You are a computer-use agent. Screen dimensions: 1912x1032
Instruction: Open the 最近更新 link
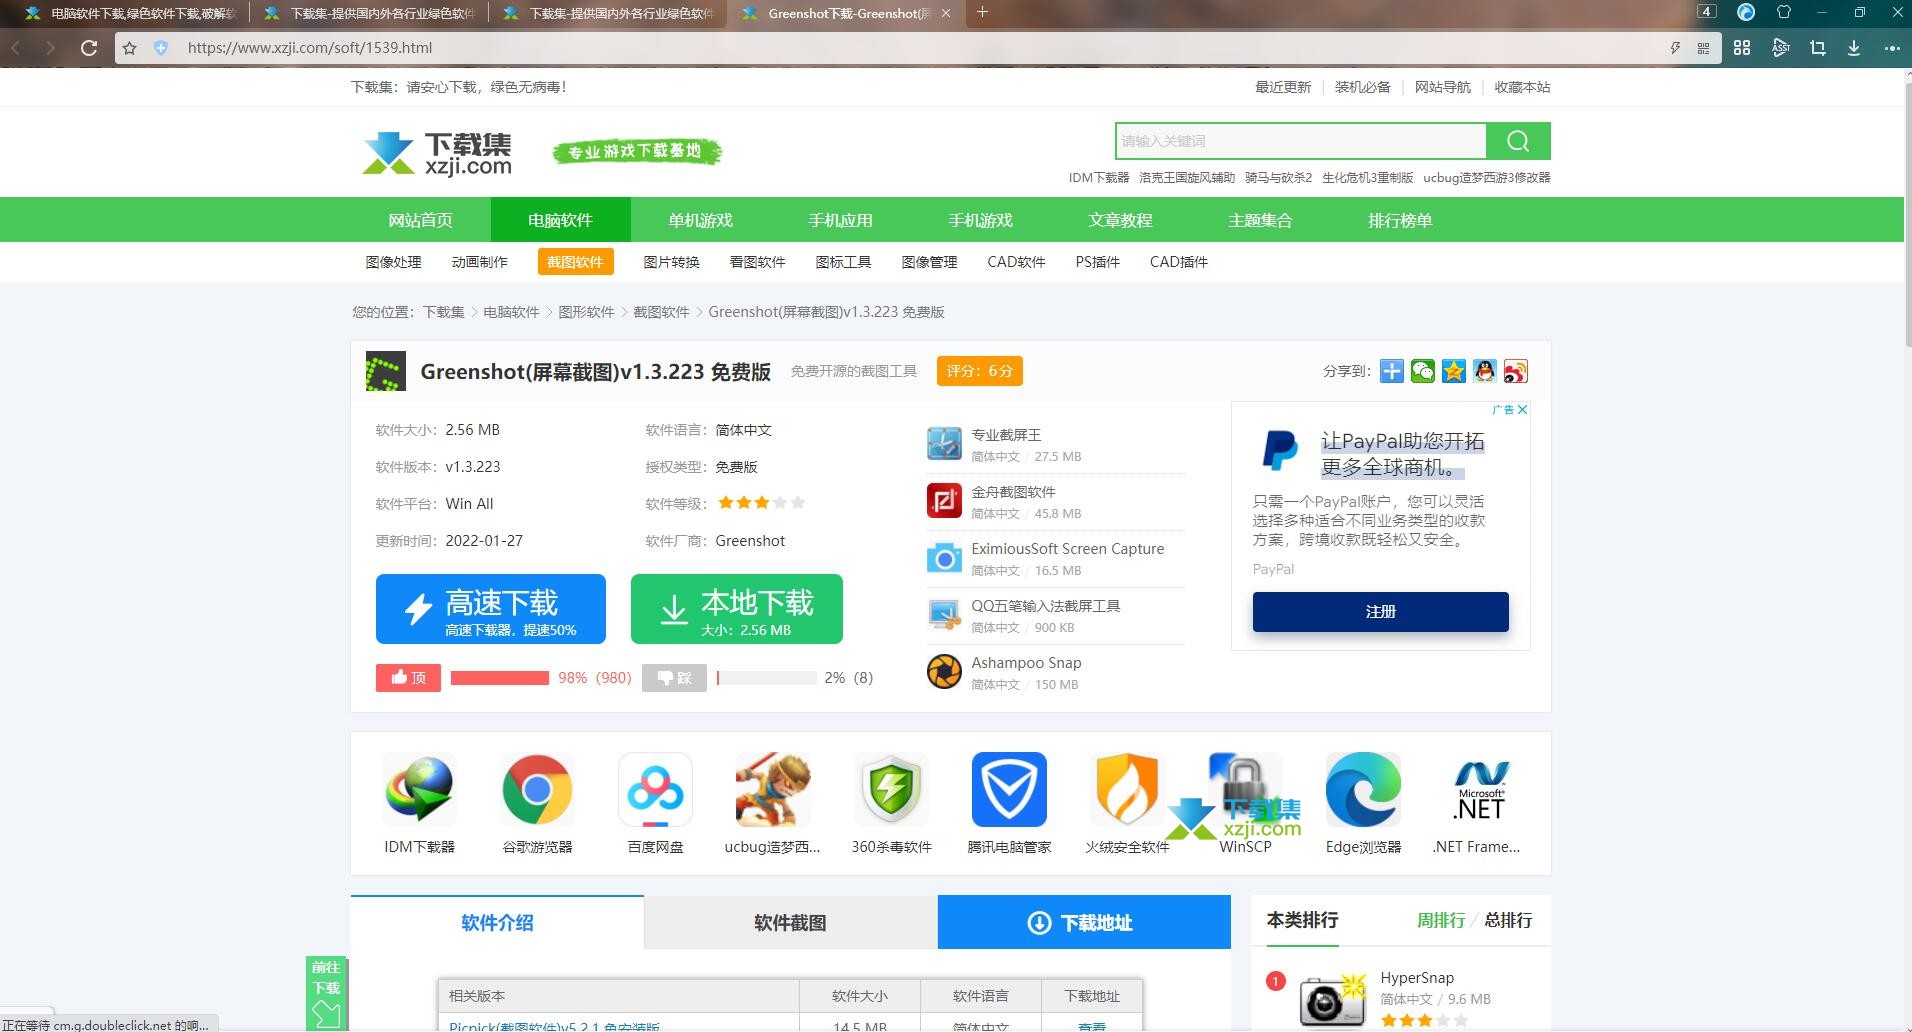pos(1283,87)
